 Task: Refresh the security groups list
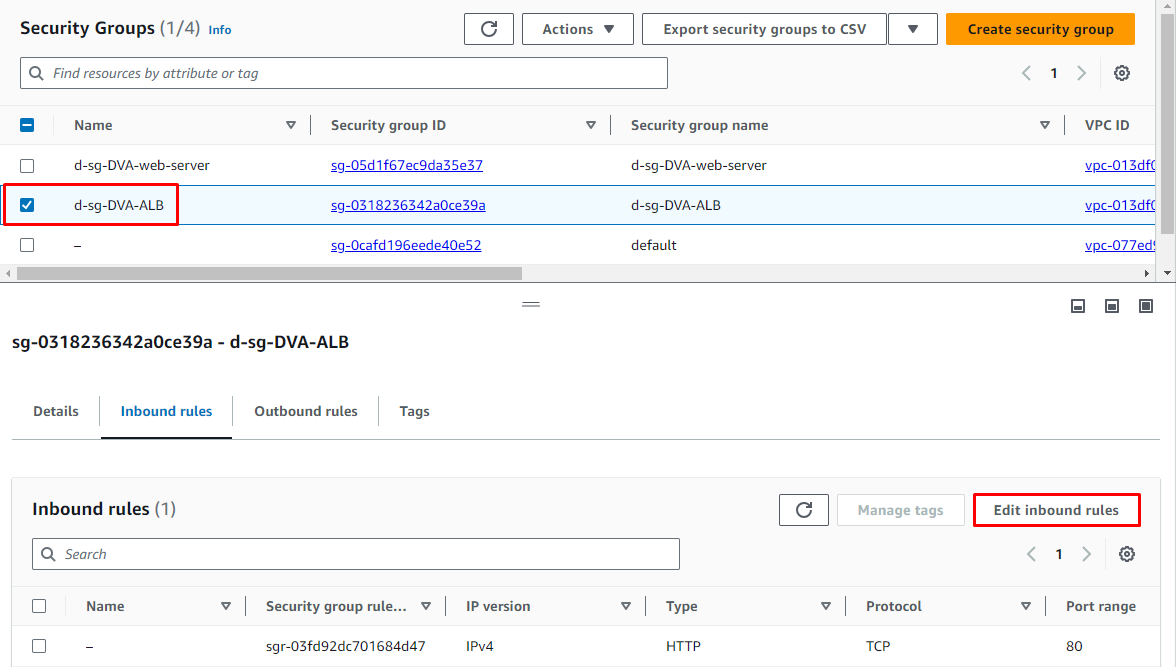tap(489, 29)
